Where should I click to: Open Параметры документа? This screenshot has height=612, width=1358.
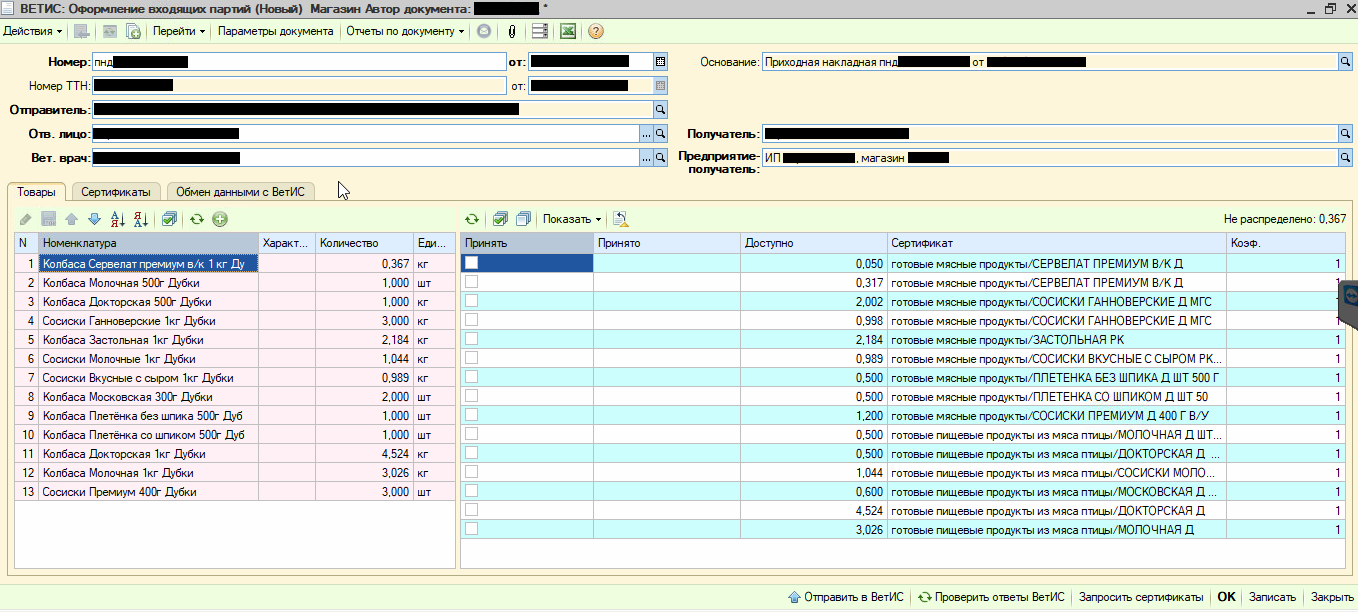click(276, 31)
